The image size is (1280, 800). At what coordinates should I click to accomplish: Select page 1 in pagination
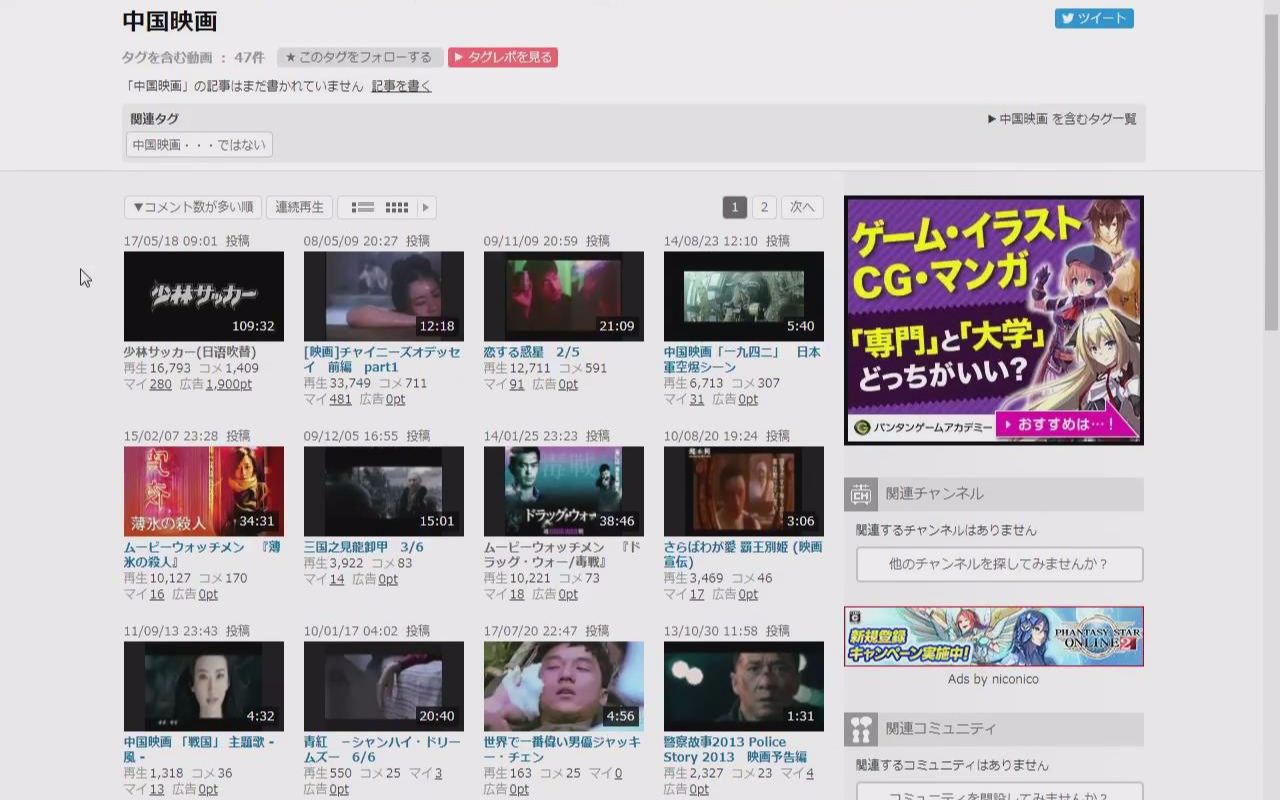pyautogui.click(x=734, y=207)
